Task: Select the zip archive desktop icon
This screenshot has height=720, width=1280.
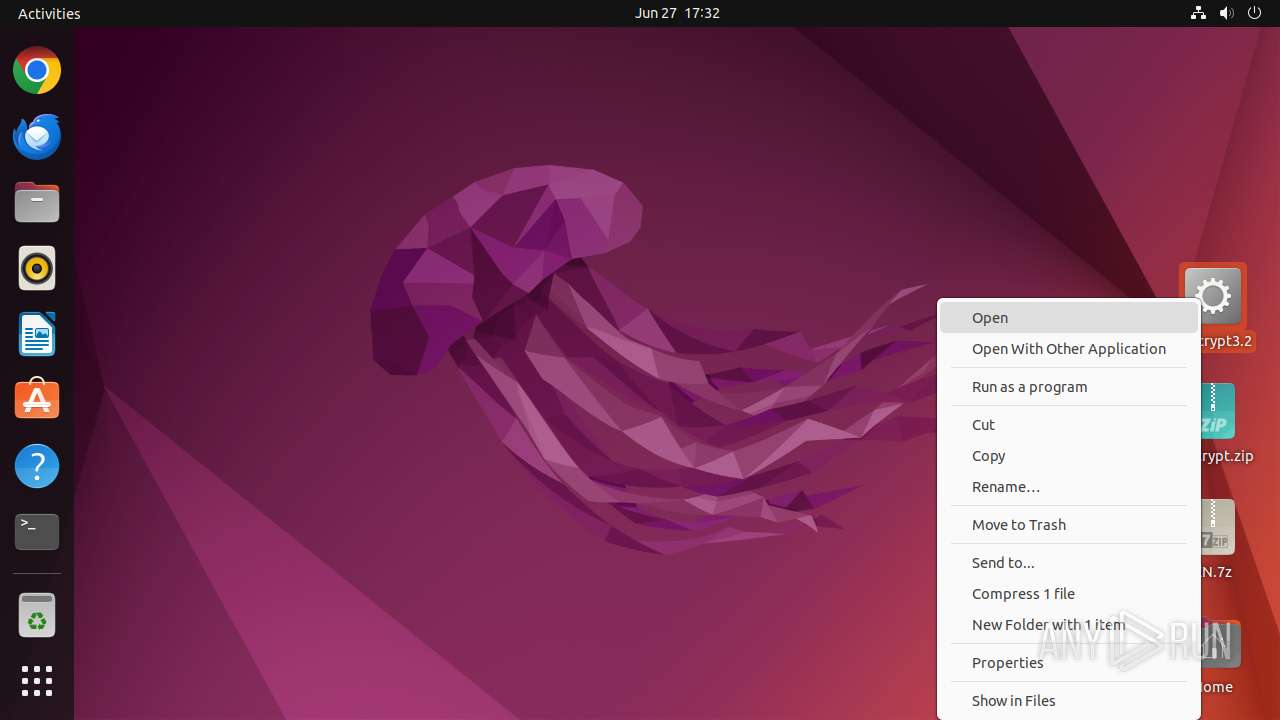Action: pyautogui.click(x=1216, y=411)
